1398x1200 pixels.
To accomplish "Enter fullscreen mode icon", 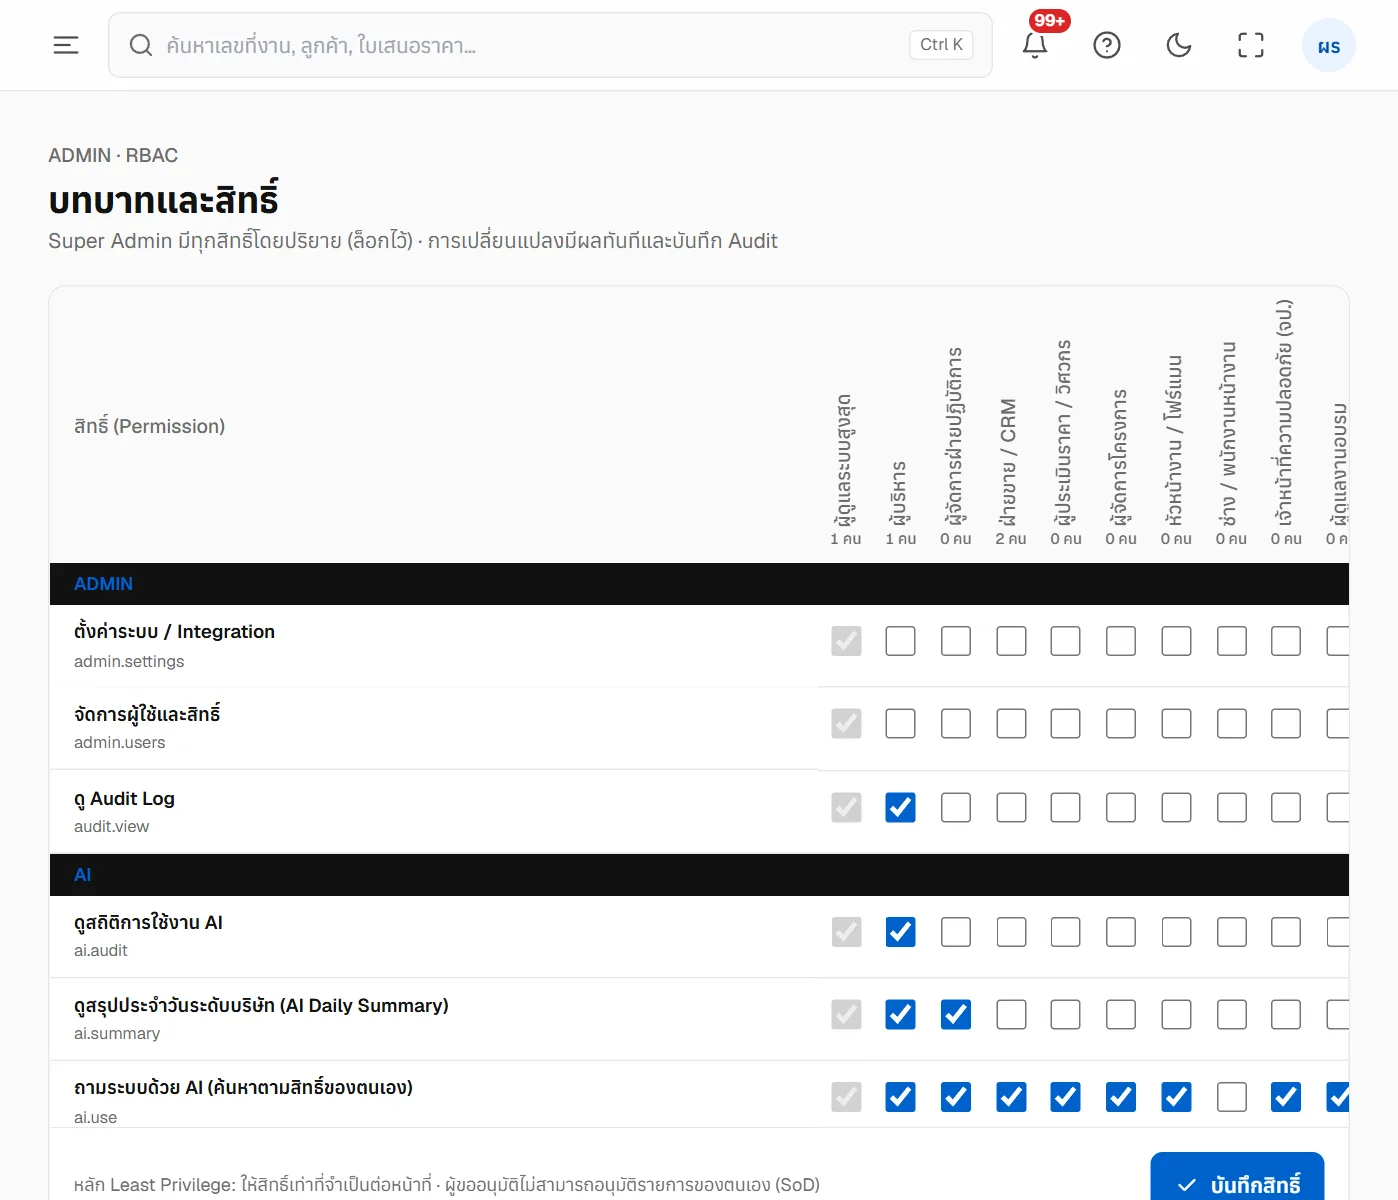I will pyautogui.click(x=1251, y=45).
